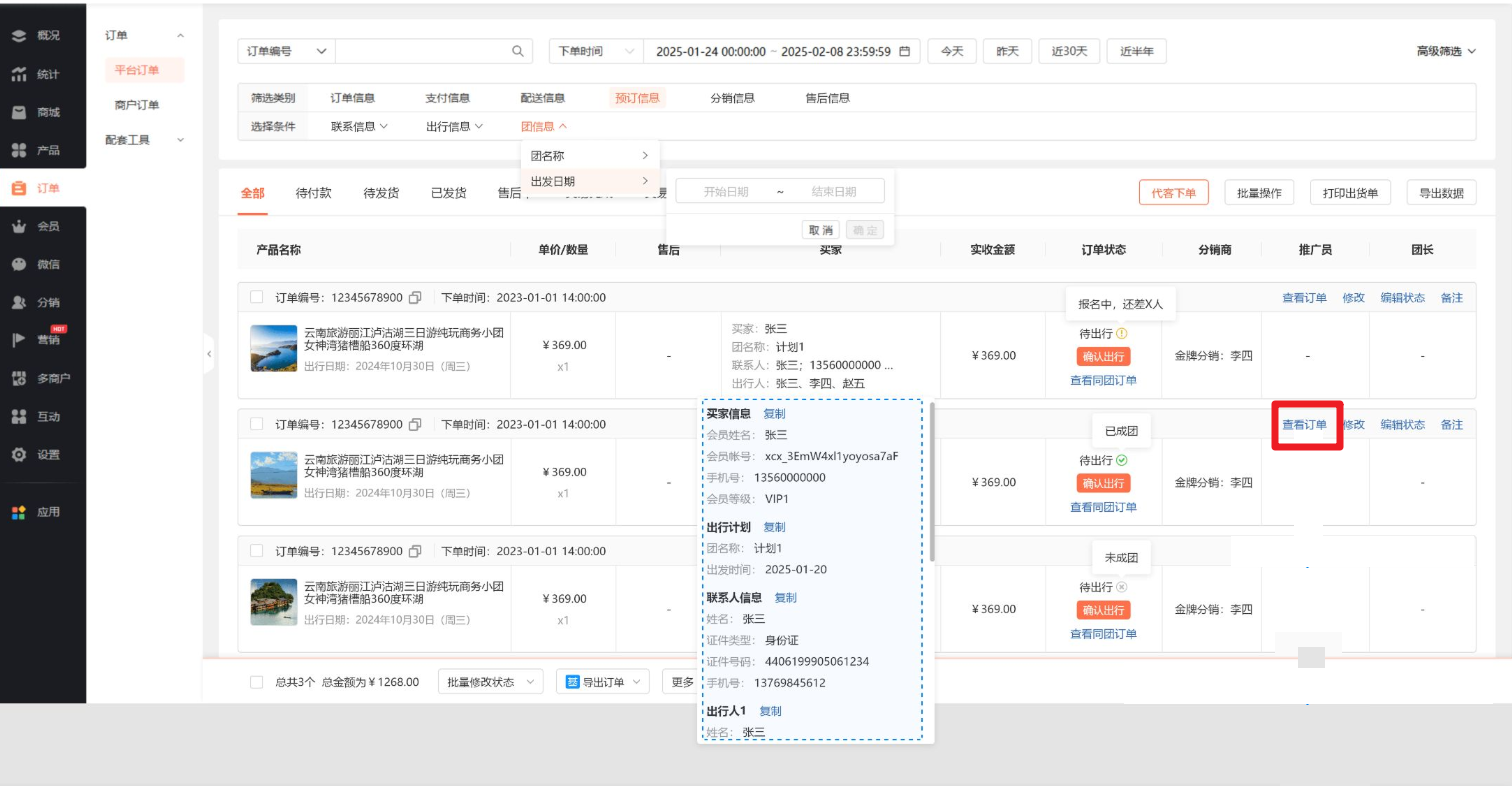Filter orders by 昨天

(x=1008, y=51)
